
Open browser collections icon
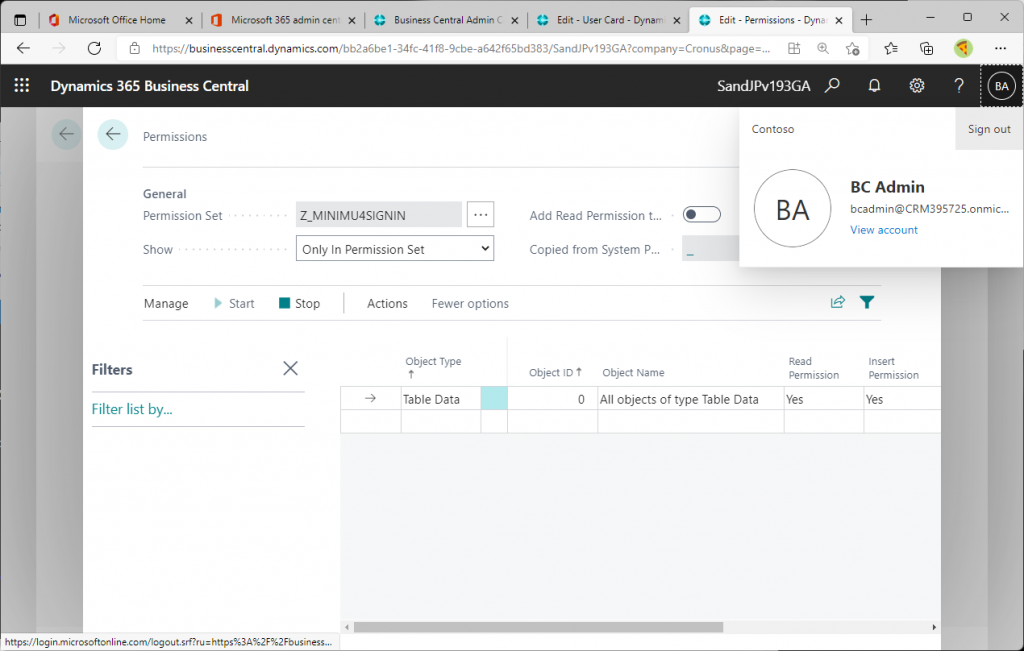tap(926, 48)
